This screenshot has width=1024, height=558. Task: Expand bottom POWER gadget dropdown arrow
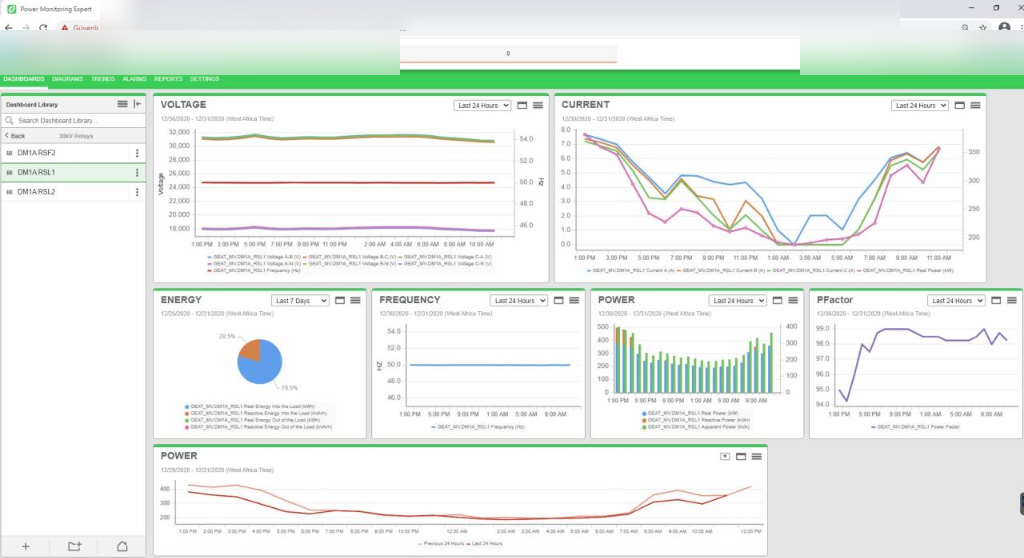[x=725, y=457]
